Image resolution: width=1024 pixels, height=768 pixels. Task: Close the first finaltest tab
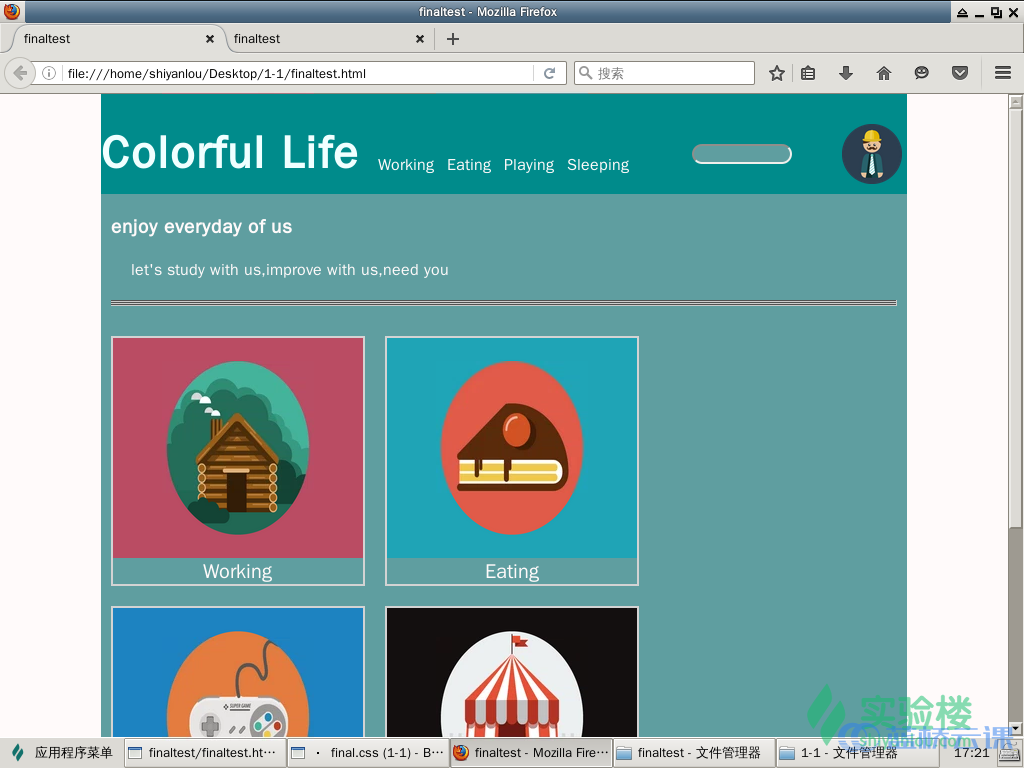point(210,39)
